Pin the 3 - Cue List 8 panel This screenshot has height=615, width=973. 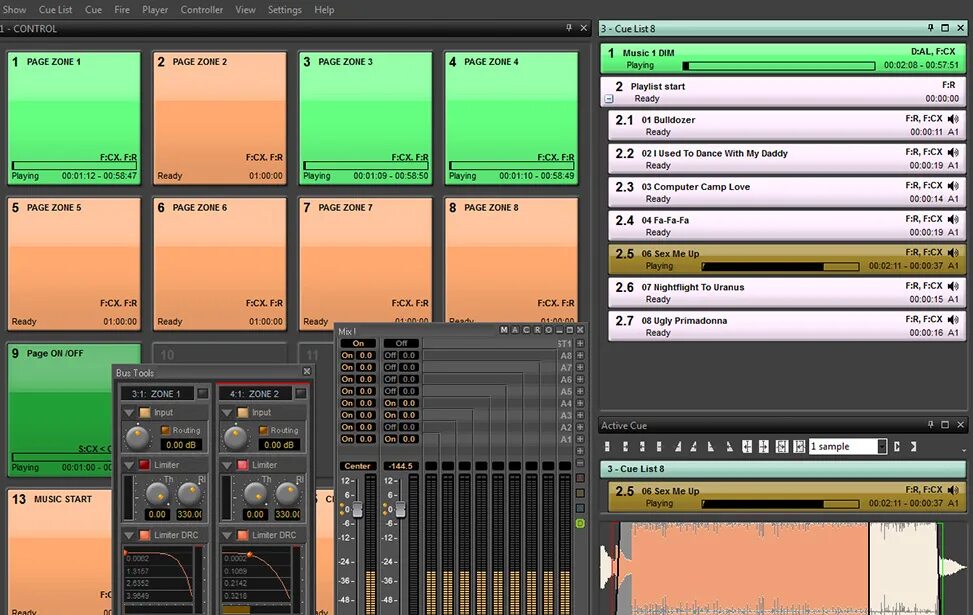point(930,28)
